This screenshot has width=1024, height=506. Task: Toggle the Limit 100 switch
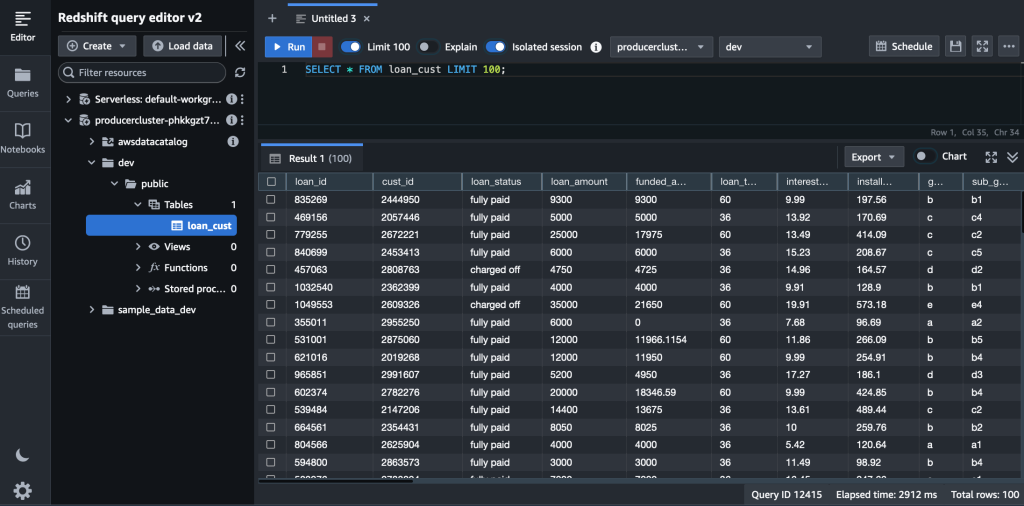[351, 47]
